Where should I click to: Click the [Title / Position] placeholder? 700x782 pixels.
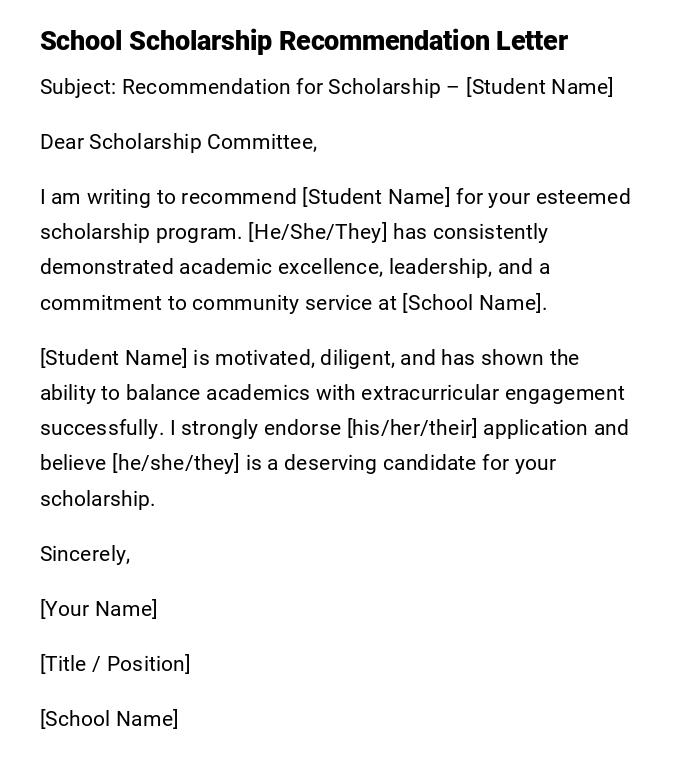click(x=115, y=664)
